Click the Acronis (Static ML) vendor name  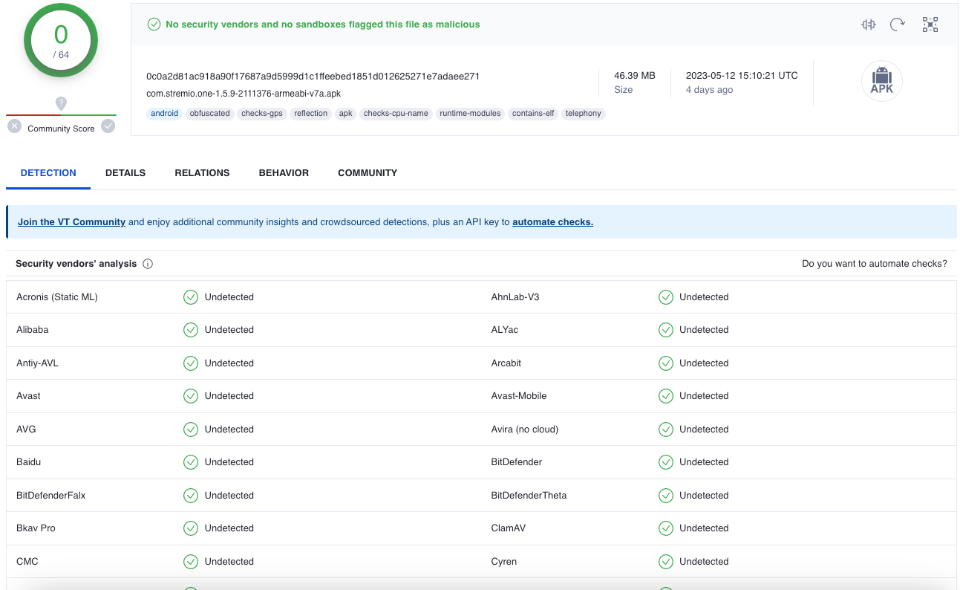pyautogui.click(x=57, y=297)
